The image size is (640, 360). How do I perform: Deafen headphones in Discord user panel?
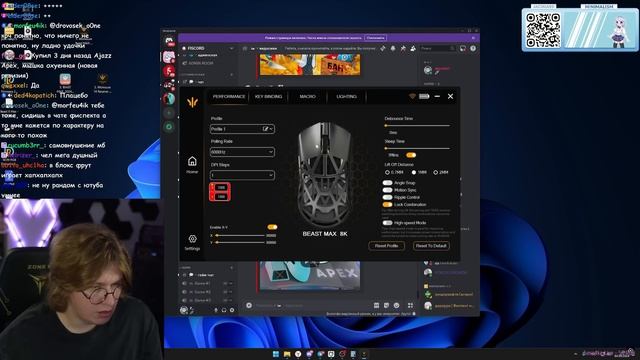(x=224, y=310)
